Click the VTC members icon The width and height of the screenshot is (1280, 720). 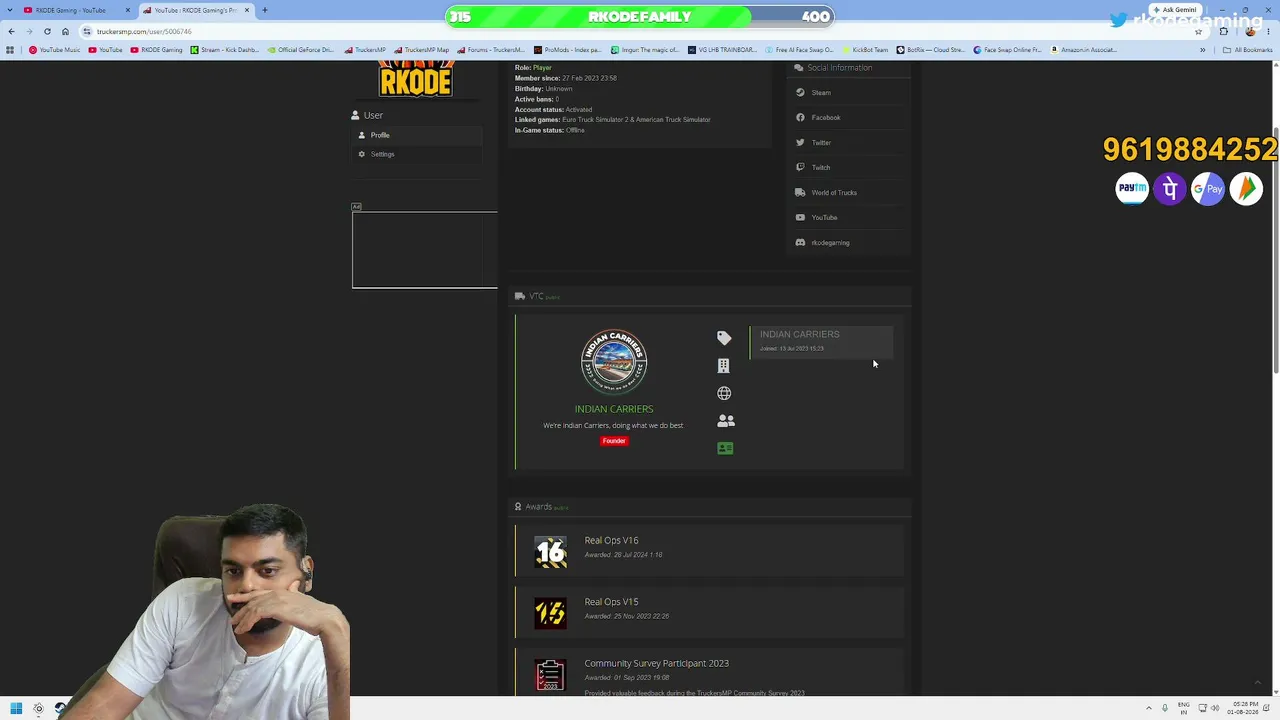click(725, 421)
